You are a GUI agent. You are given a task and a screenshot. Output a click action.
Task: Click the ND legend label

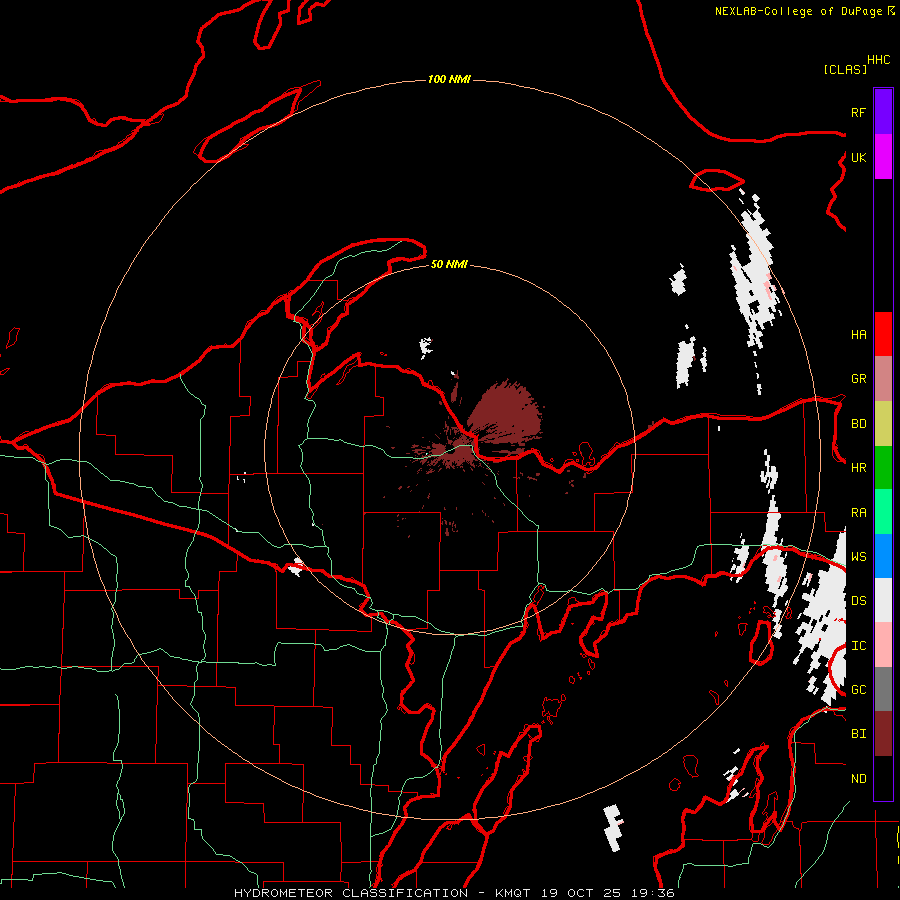coord(858,779)
